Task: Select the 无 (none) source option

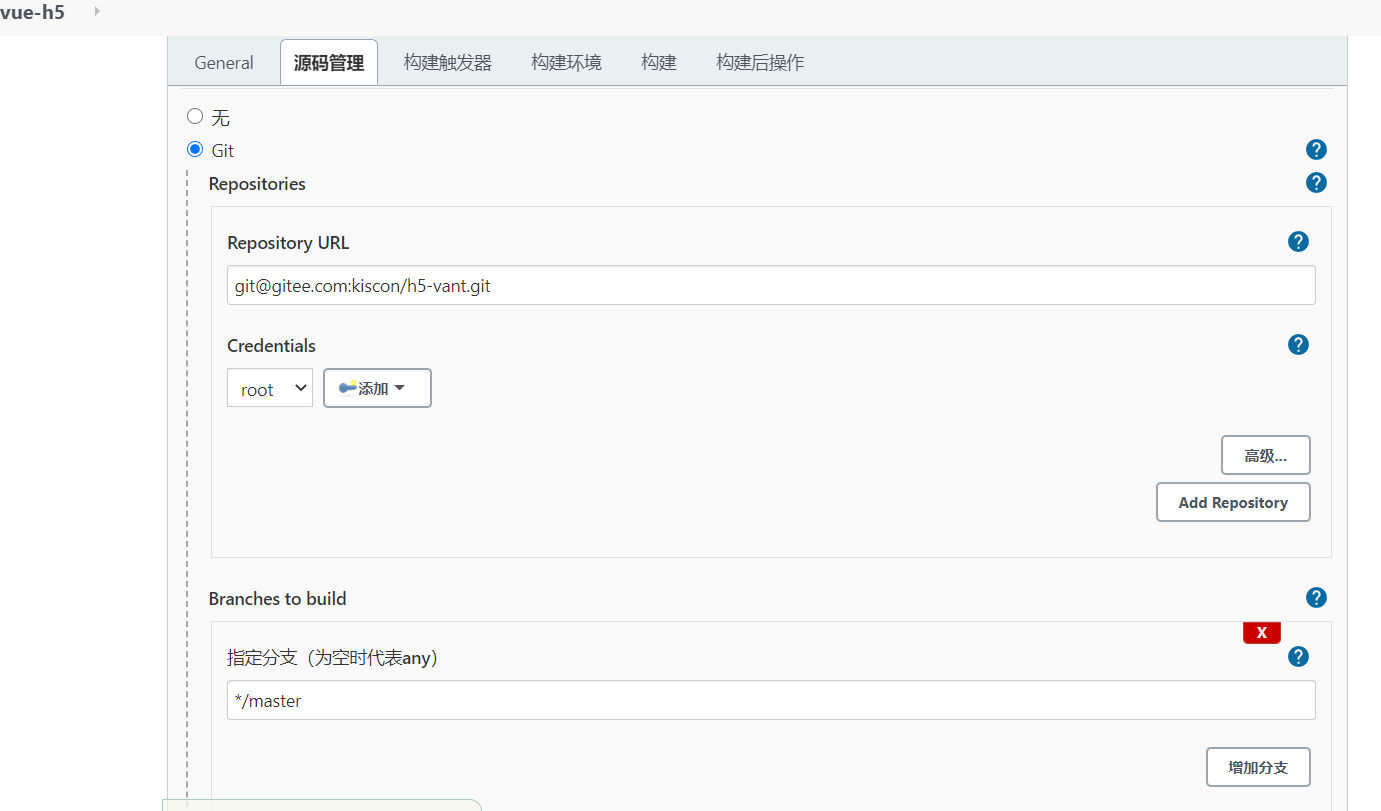Action: pos(195,116)
